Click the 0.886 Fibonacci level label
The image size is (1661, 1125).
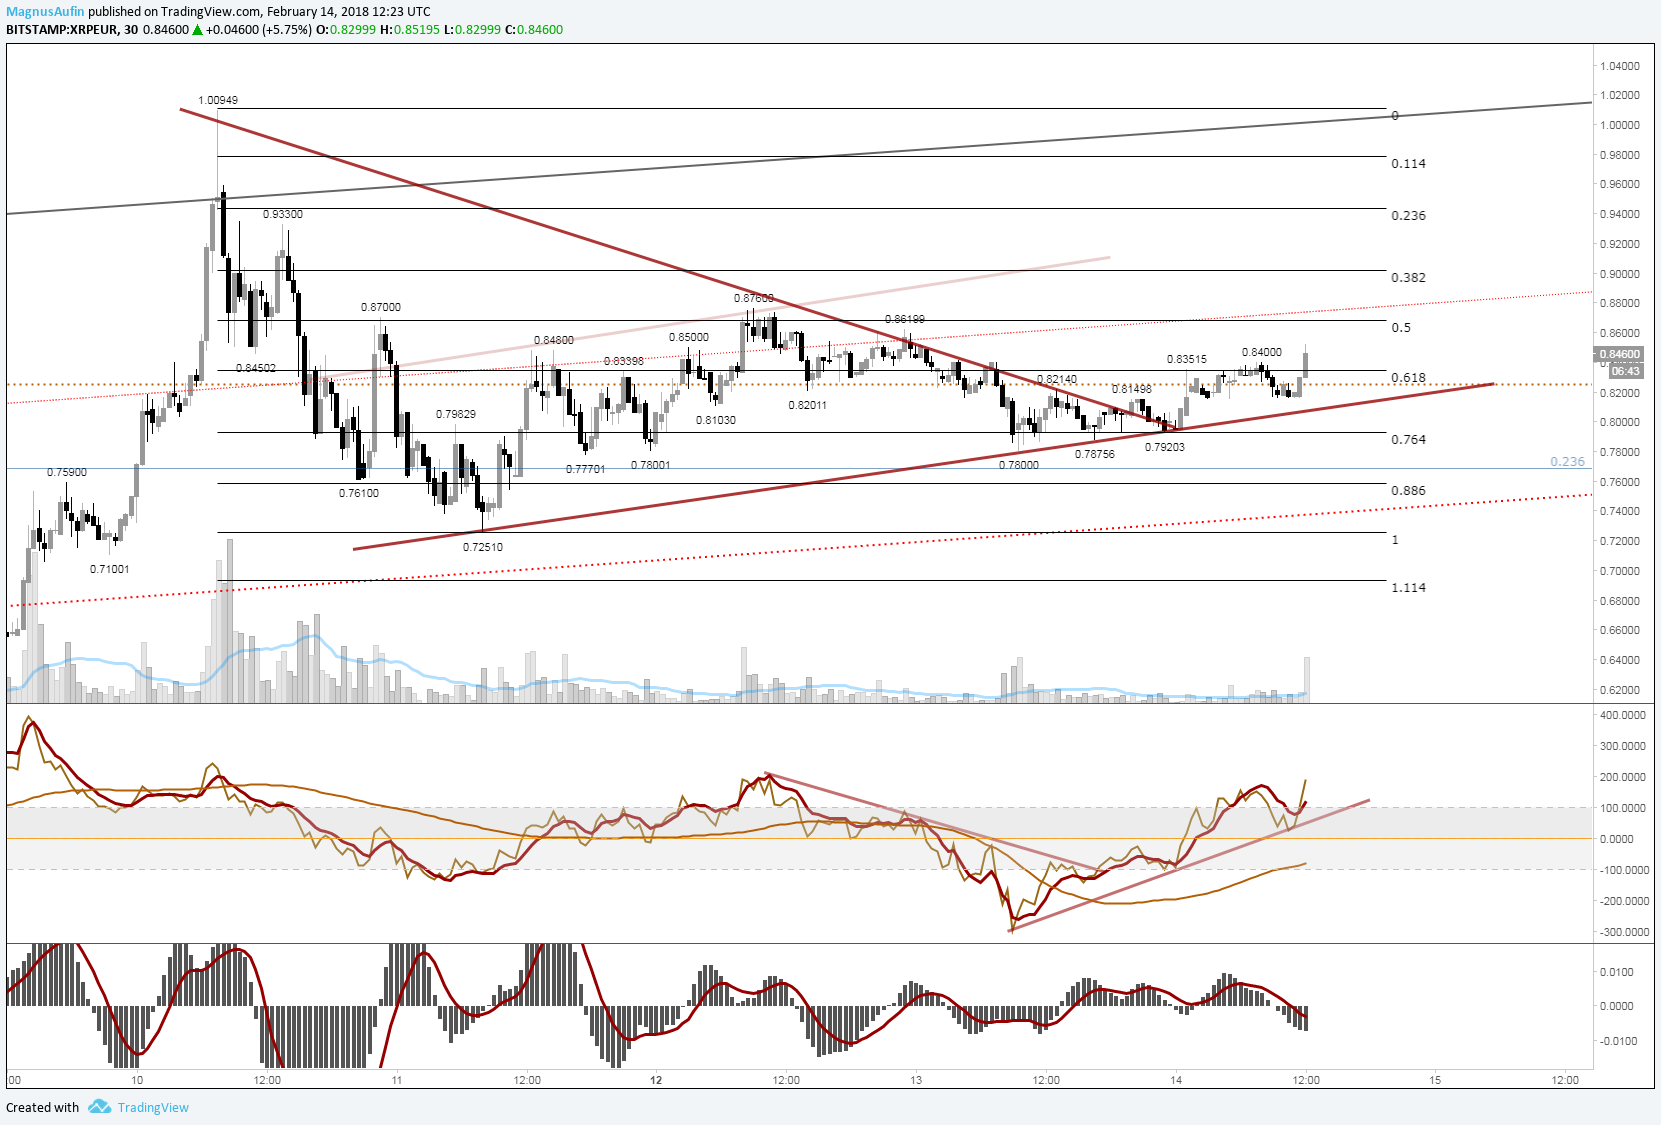point(1409,491)
